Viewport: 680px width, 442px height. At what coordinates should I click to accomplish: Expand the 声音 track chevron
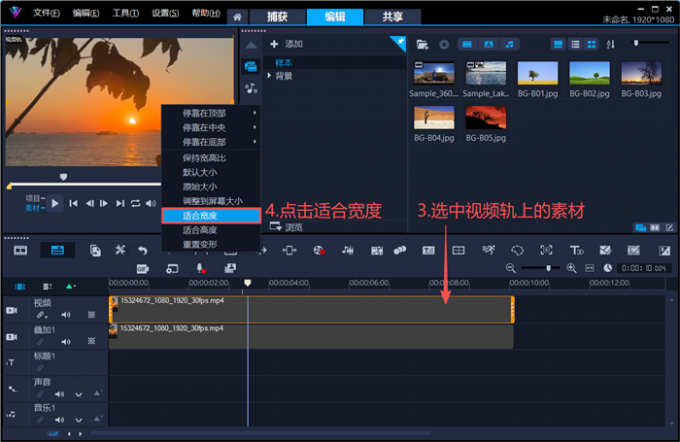click(x=78, y=395)
